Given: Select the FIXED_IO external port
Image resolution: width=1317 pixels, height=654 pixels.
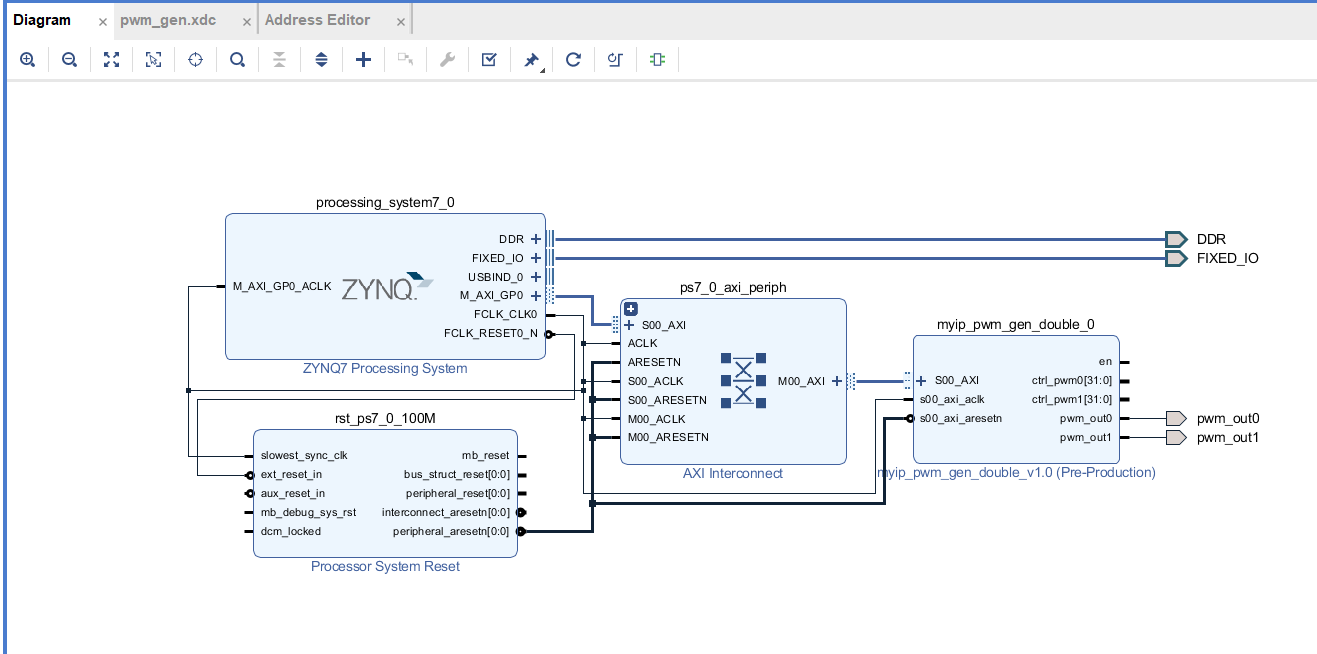Looking at the screenshot, I should 1176,258.
